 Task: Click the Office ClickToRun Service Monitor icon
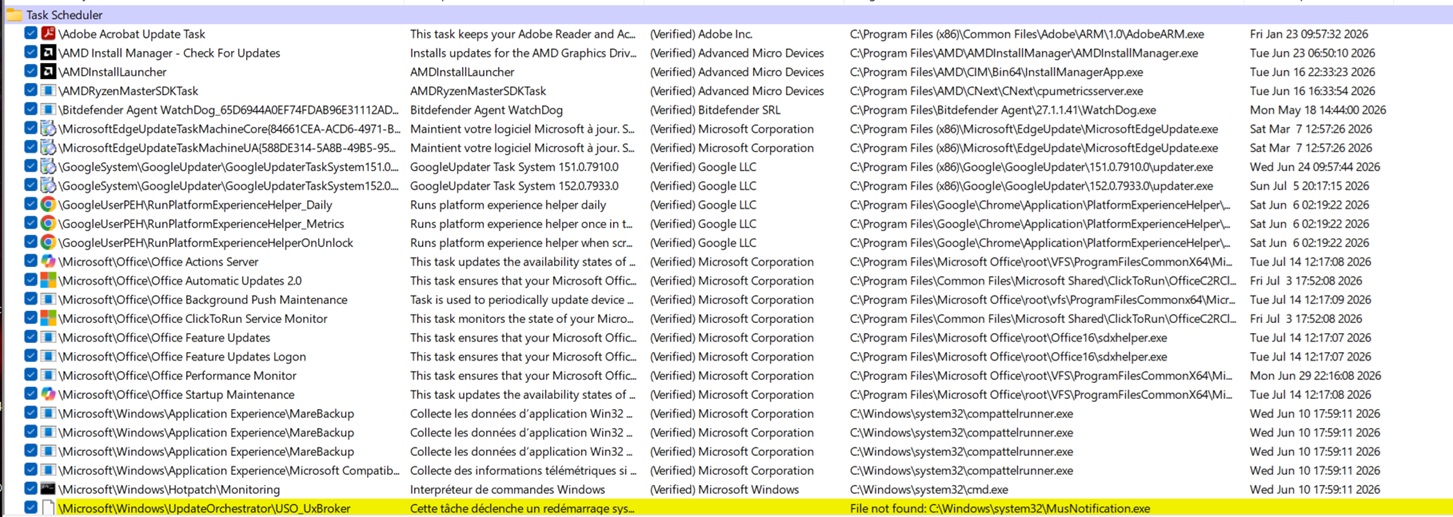click(47, 319)
